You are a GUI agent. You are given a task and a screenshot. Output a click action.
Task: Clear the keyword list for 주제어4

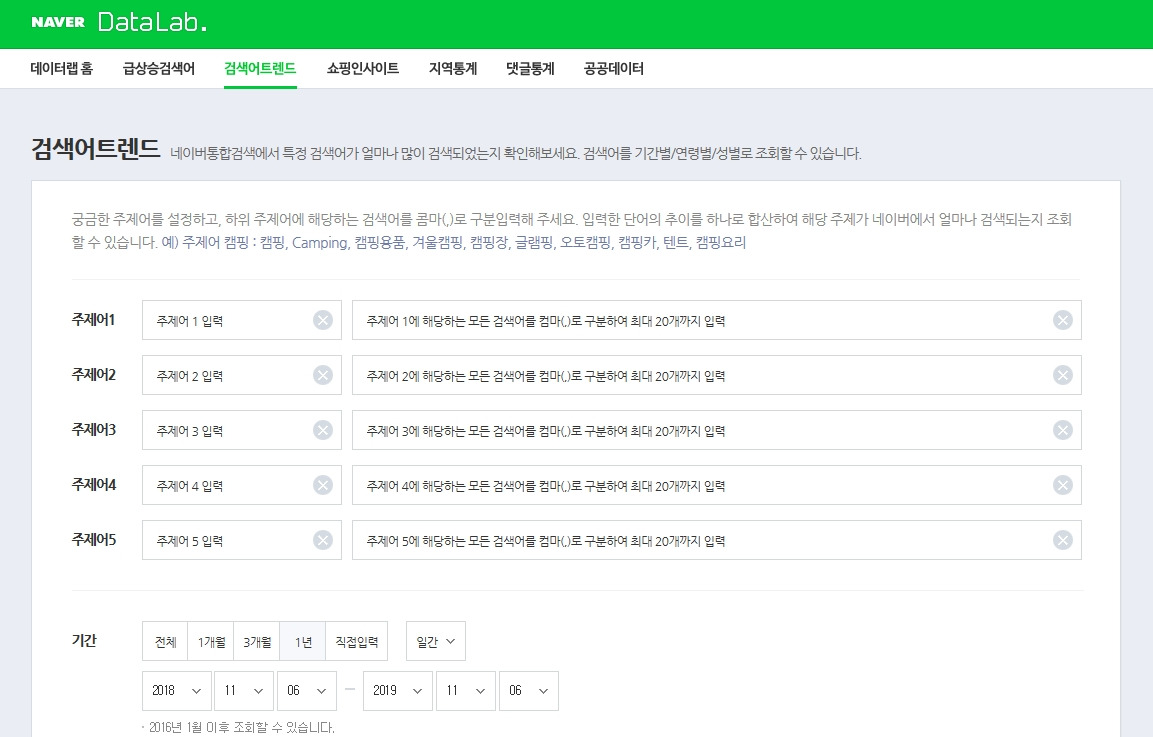(x=1063, y=484)
